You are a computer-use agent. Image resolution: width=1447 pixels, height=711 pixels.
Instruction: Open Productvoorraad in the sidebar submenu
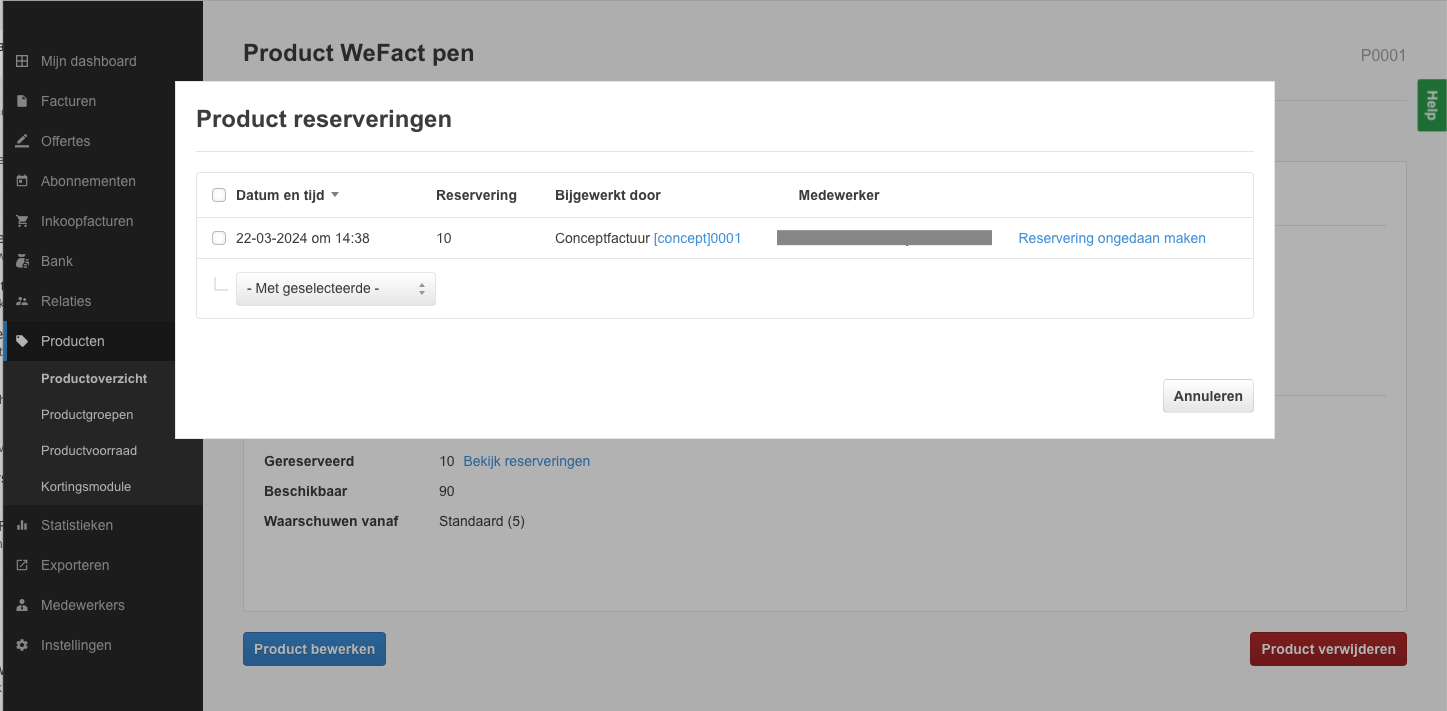(89, 450)
